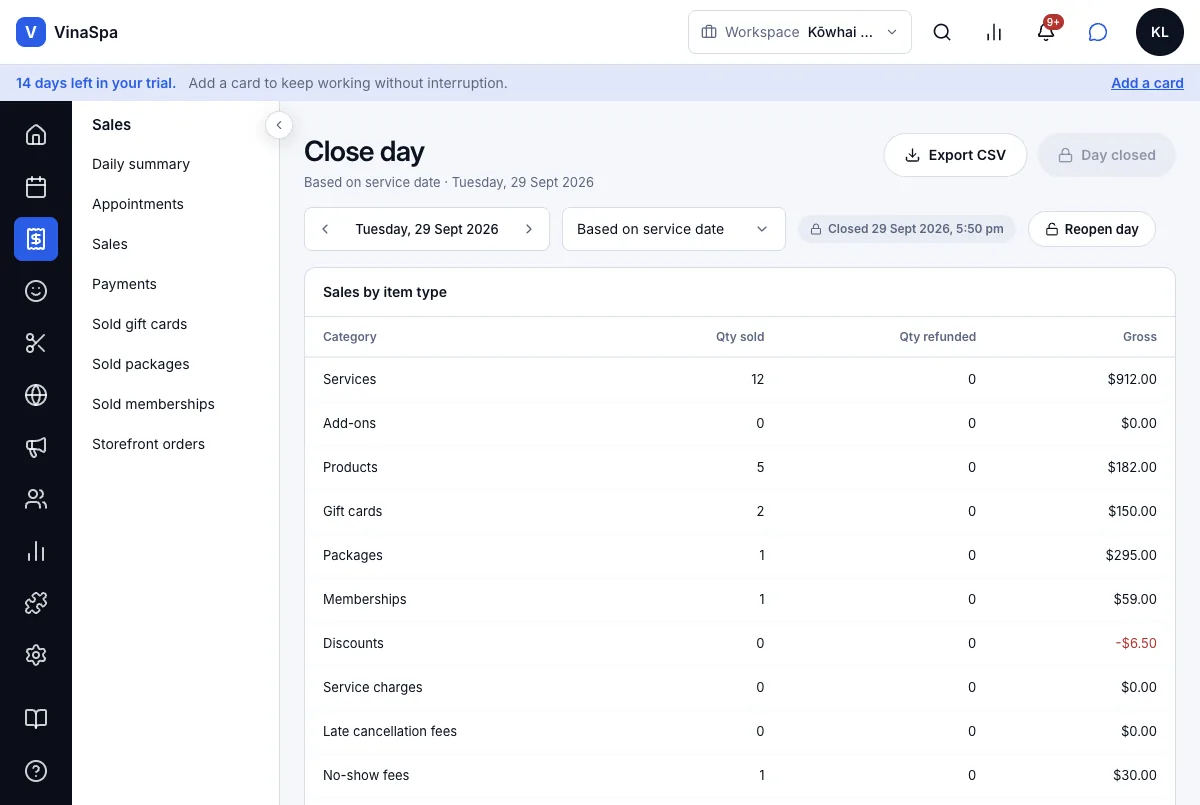Click the Reopen day button
This screenshot has width=1200, height=805.
click(1091, 229)
